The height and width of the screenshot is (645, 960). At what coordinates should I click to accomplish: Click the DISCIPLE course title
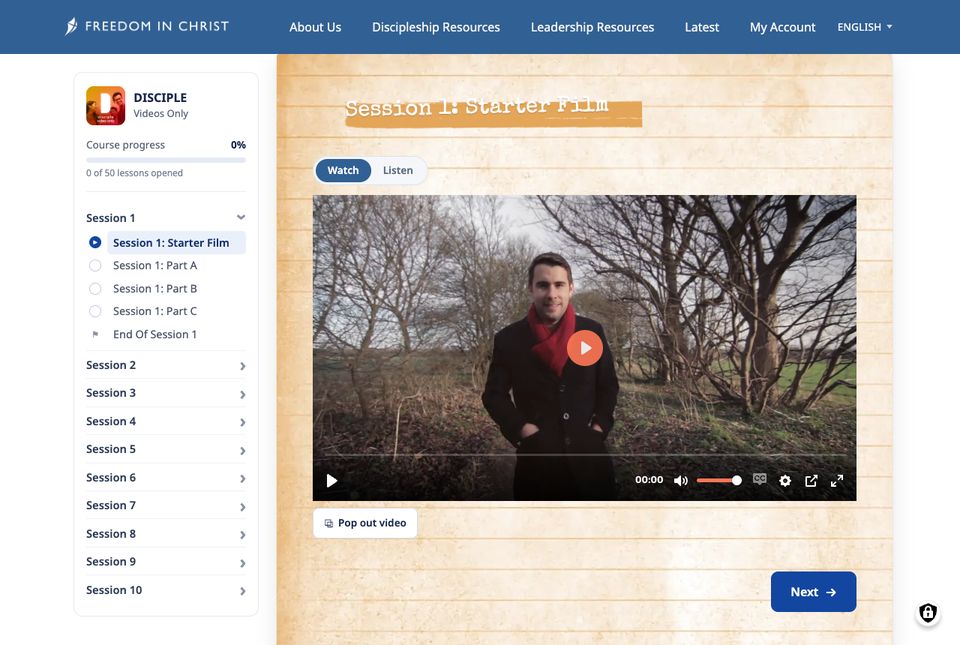(160, 97)
